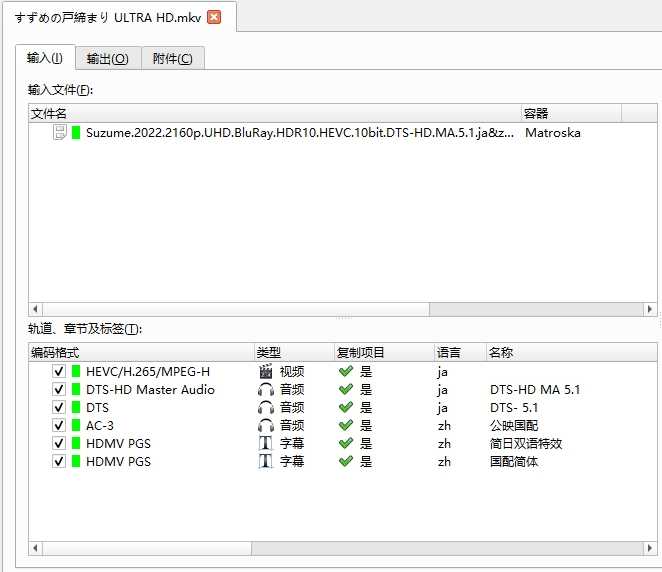The height and width of the screenshot is (572, 662).
Task: Click the zh language cell of the AC-3 track
Action: click(x=444, y=426)
